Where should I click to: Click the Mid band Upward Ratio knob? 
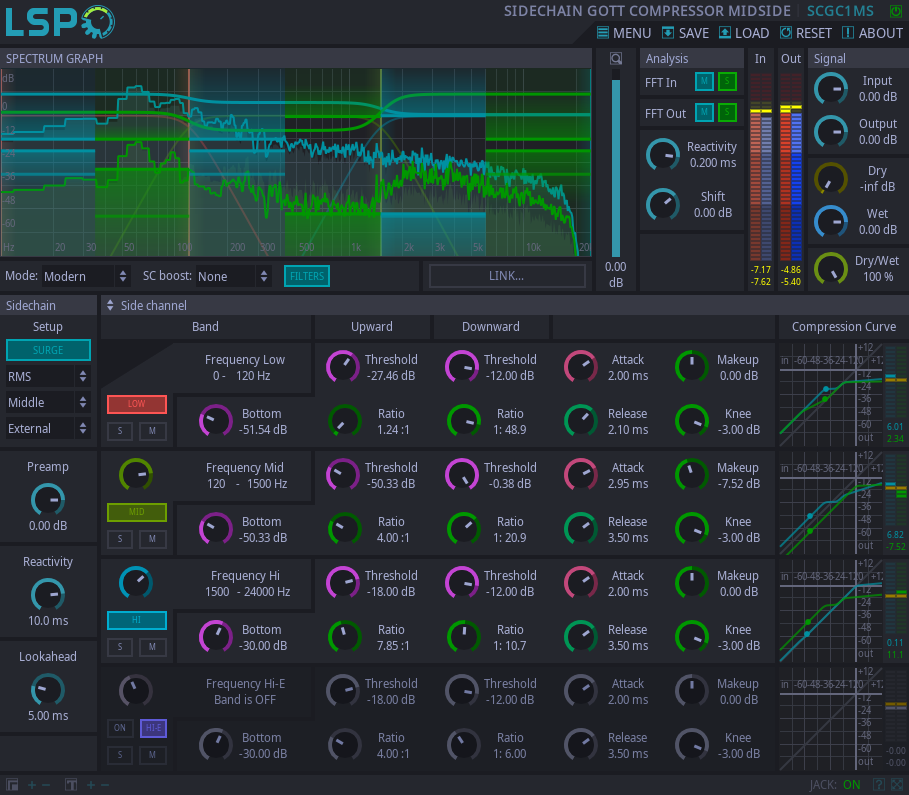(344, 529)
